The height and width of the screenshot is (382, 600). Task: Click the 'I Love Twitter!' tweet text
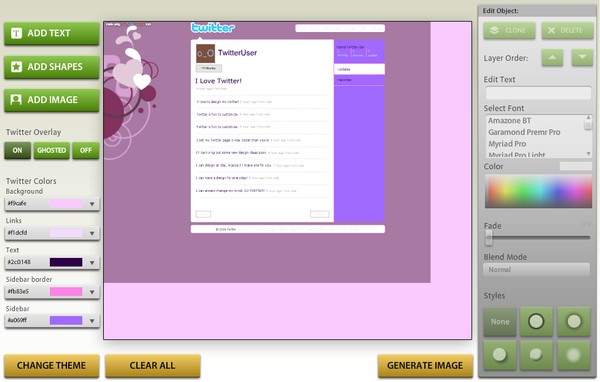218,81
